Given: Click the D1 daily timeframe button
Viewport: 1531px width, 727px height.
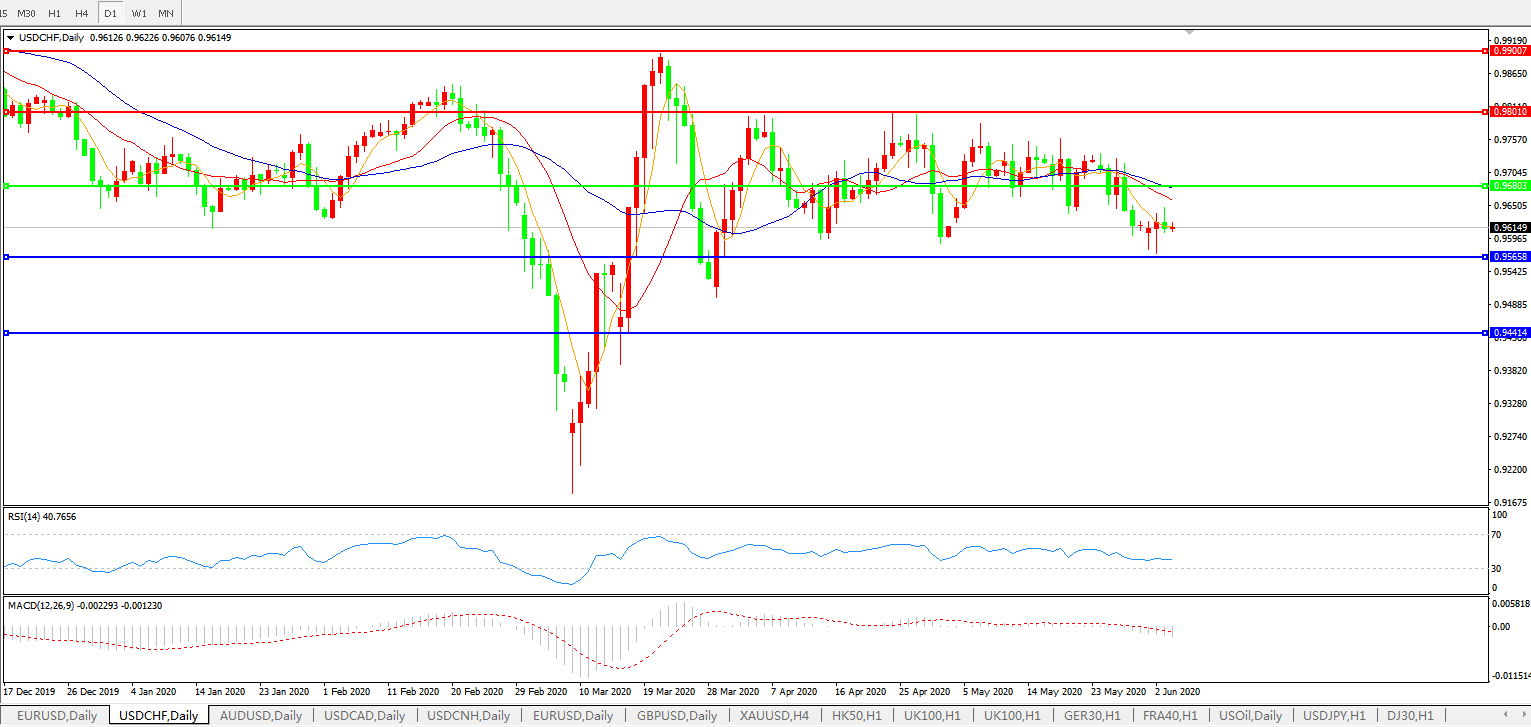Looking at the screenshot, I should pos(110,13).
